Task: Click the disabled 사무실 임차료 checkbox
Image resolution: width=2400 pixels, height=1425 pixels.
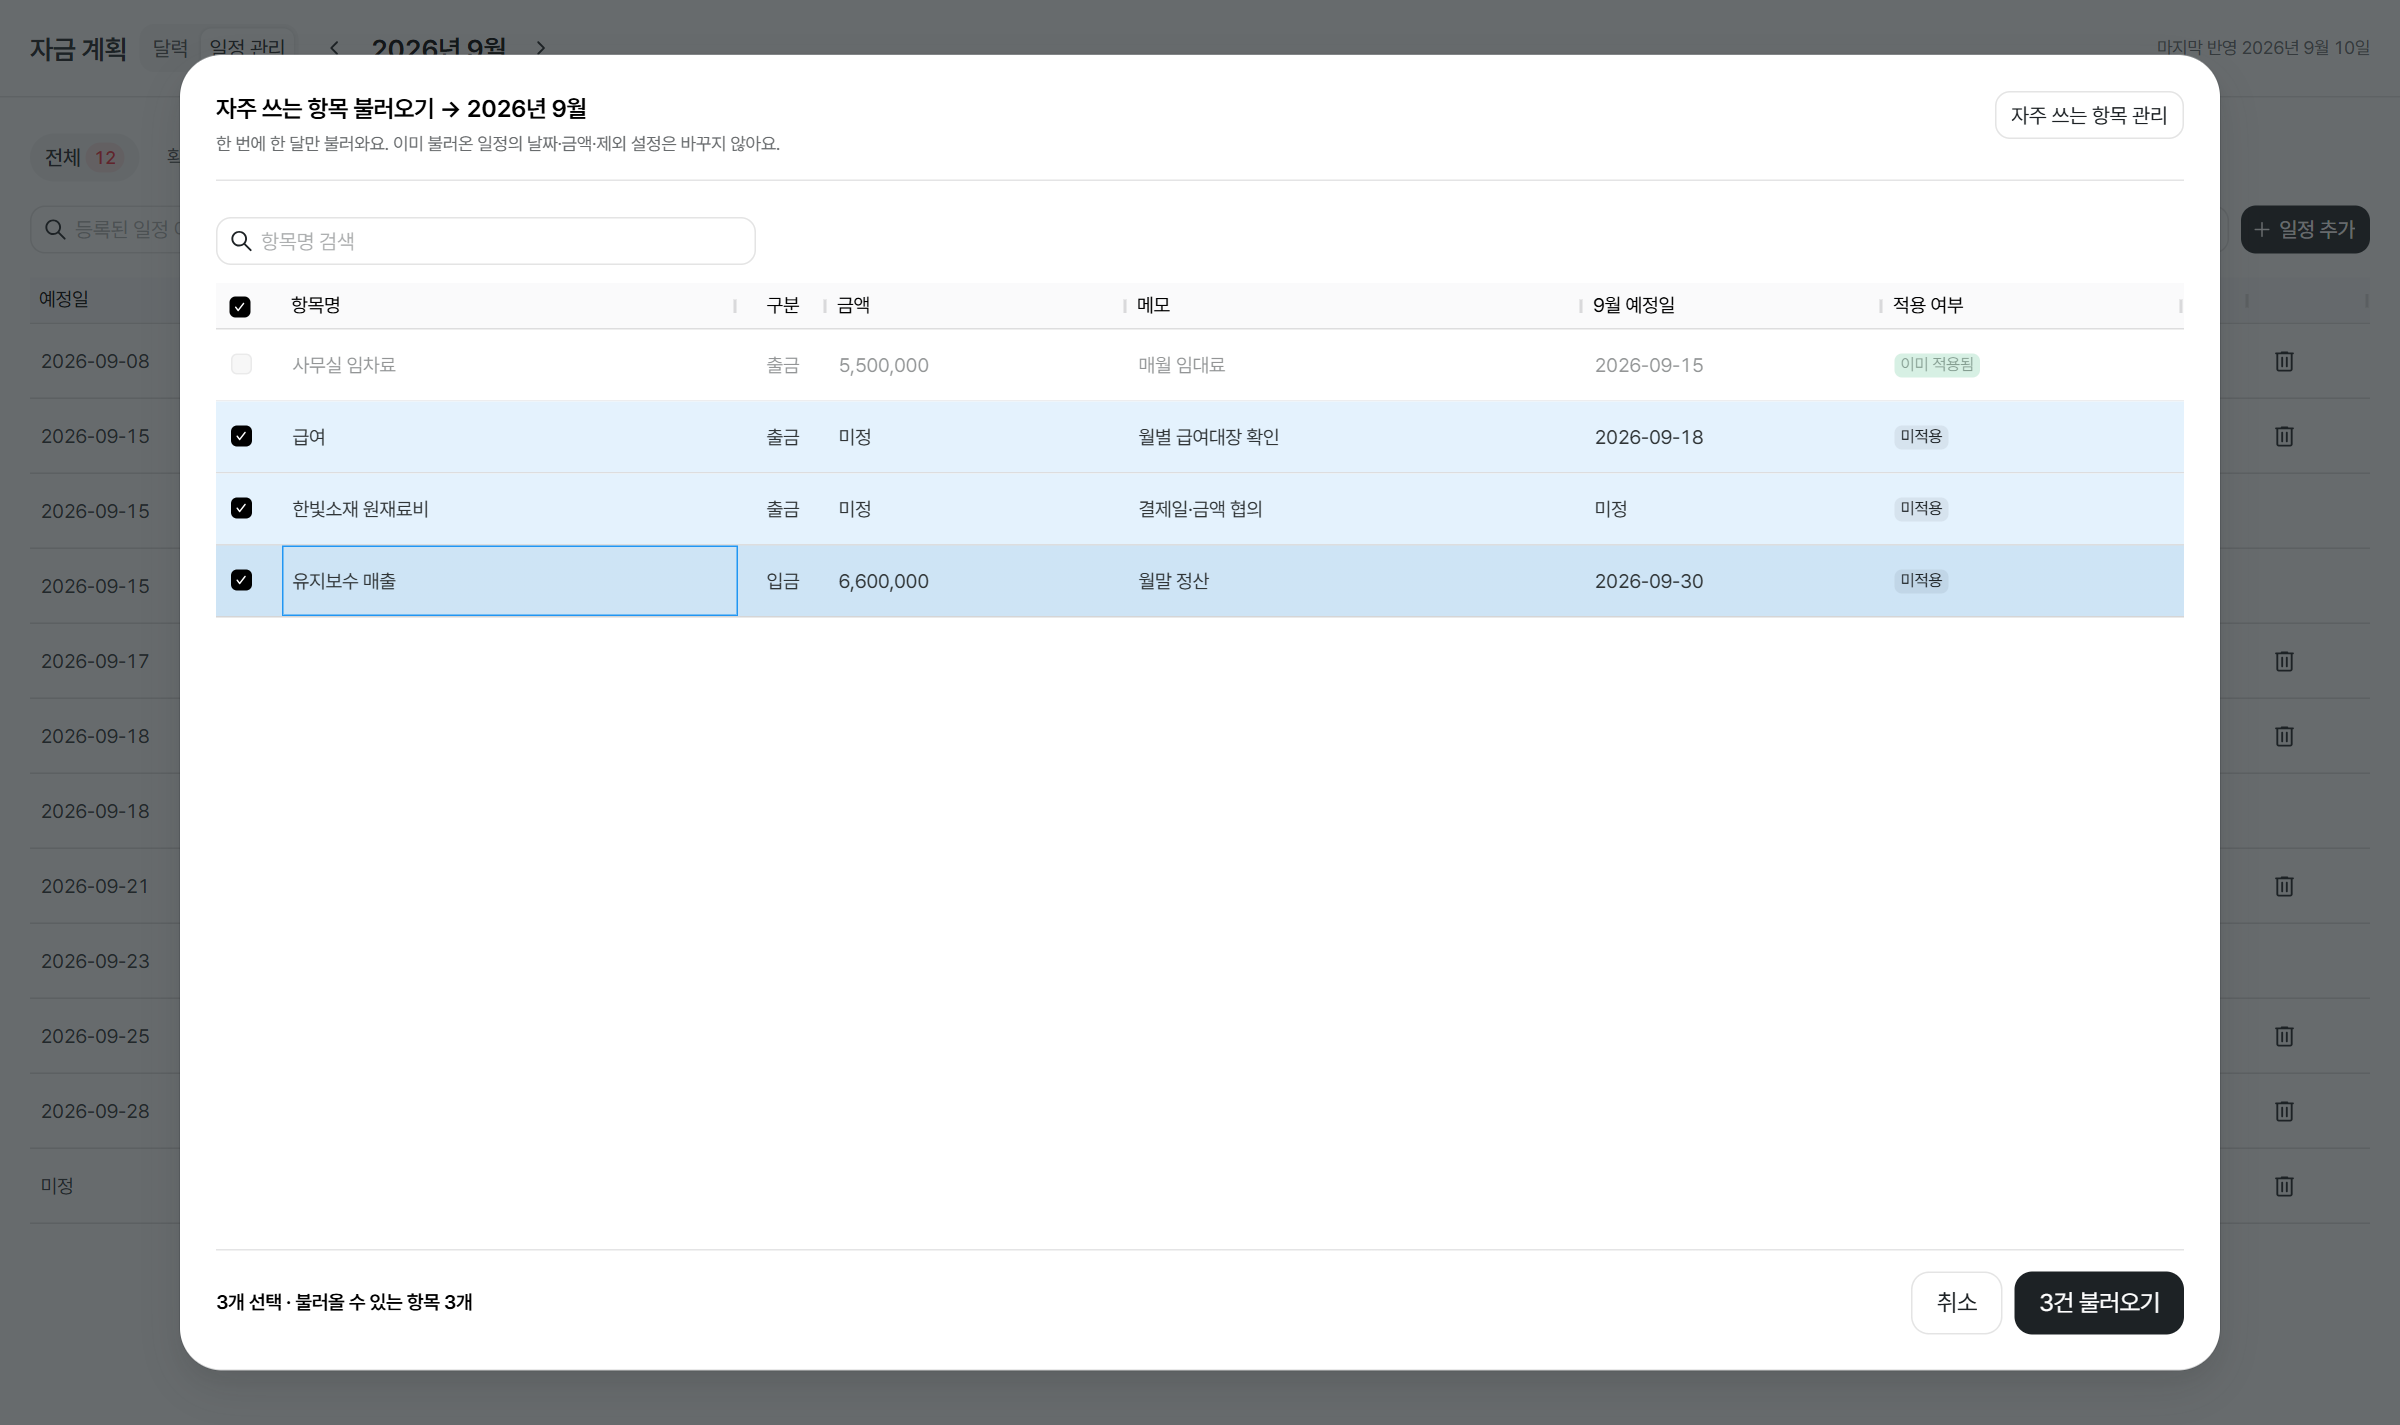Action: tap(241, 364)
